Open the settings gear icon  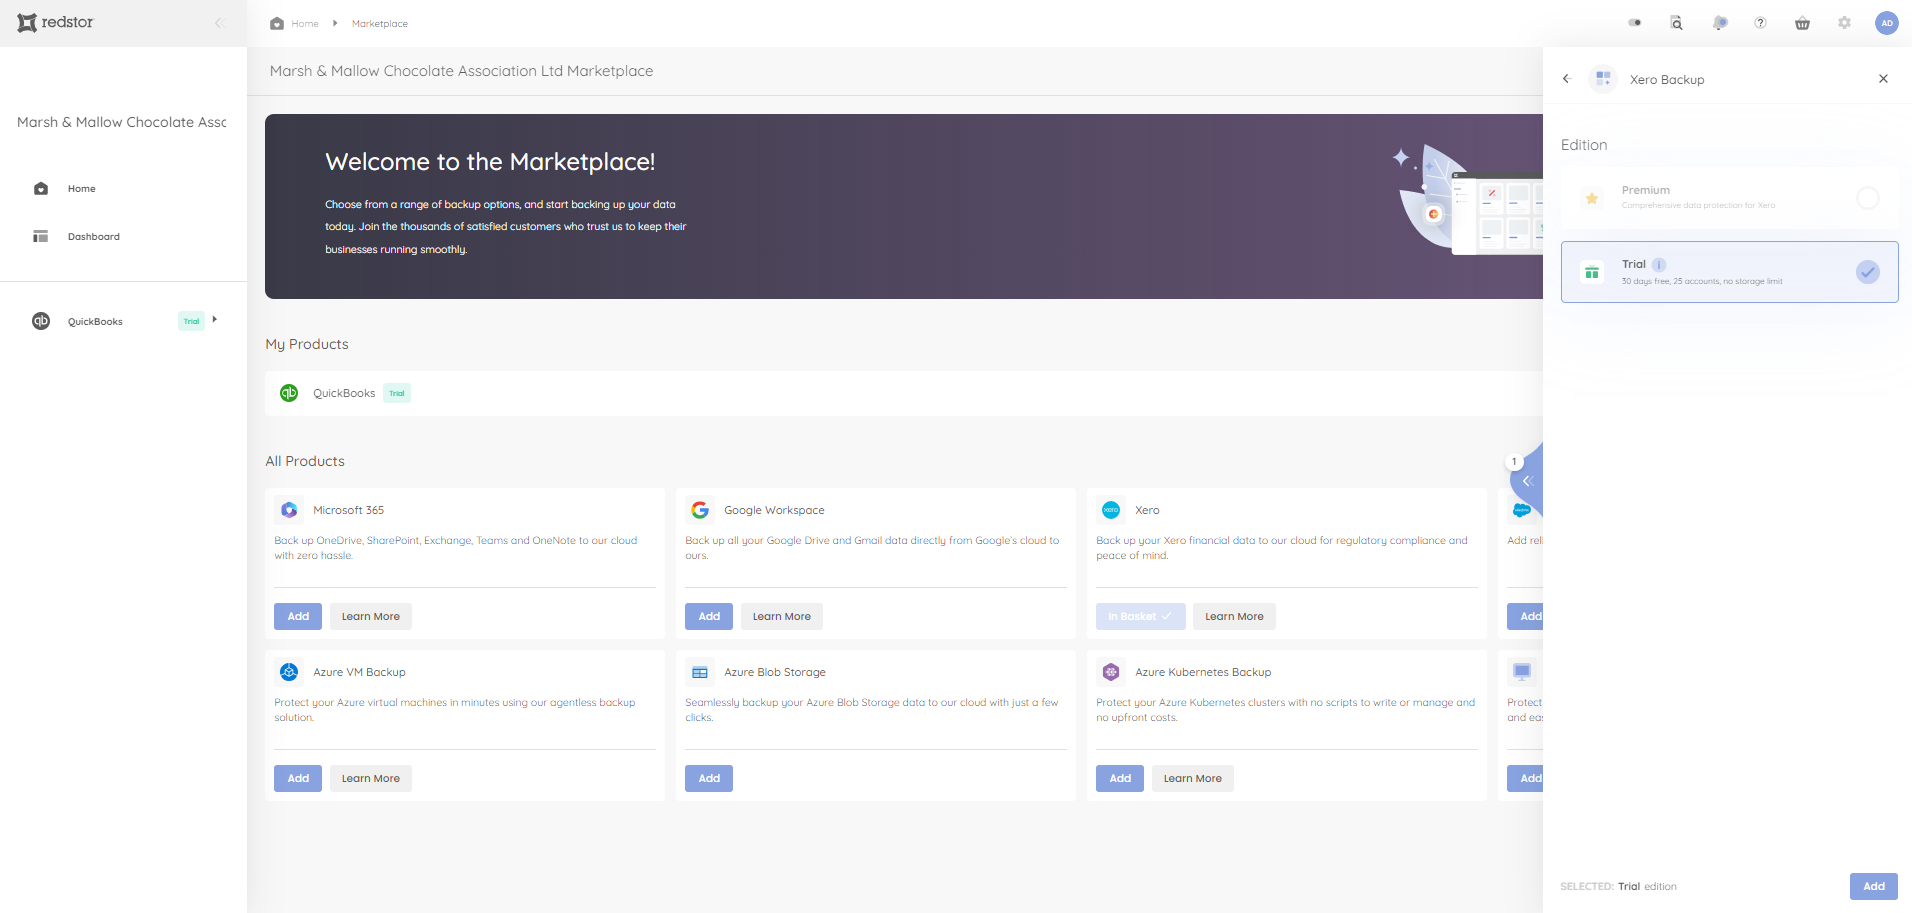coord(1845,23)
